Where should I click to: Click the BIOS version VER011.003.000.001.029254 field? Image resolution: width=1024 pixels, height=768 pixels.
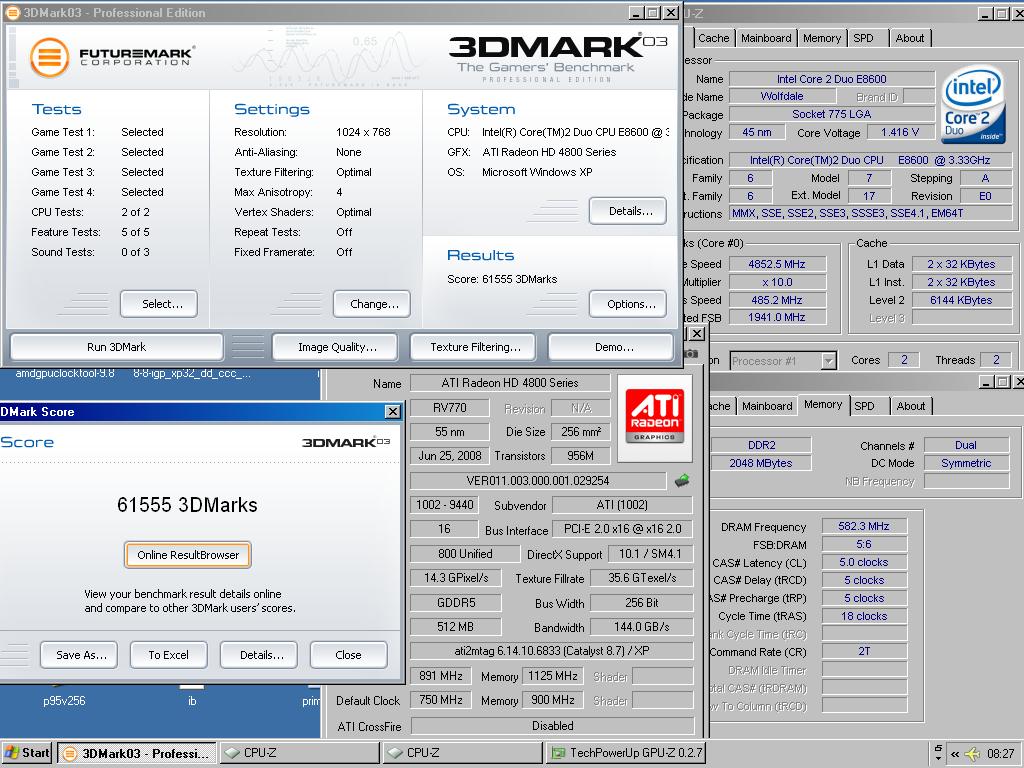click(x=537, y=481)
